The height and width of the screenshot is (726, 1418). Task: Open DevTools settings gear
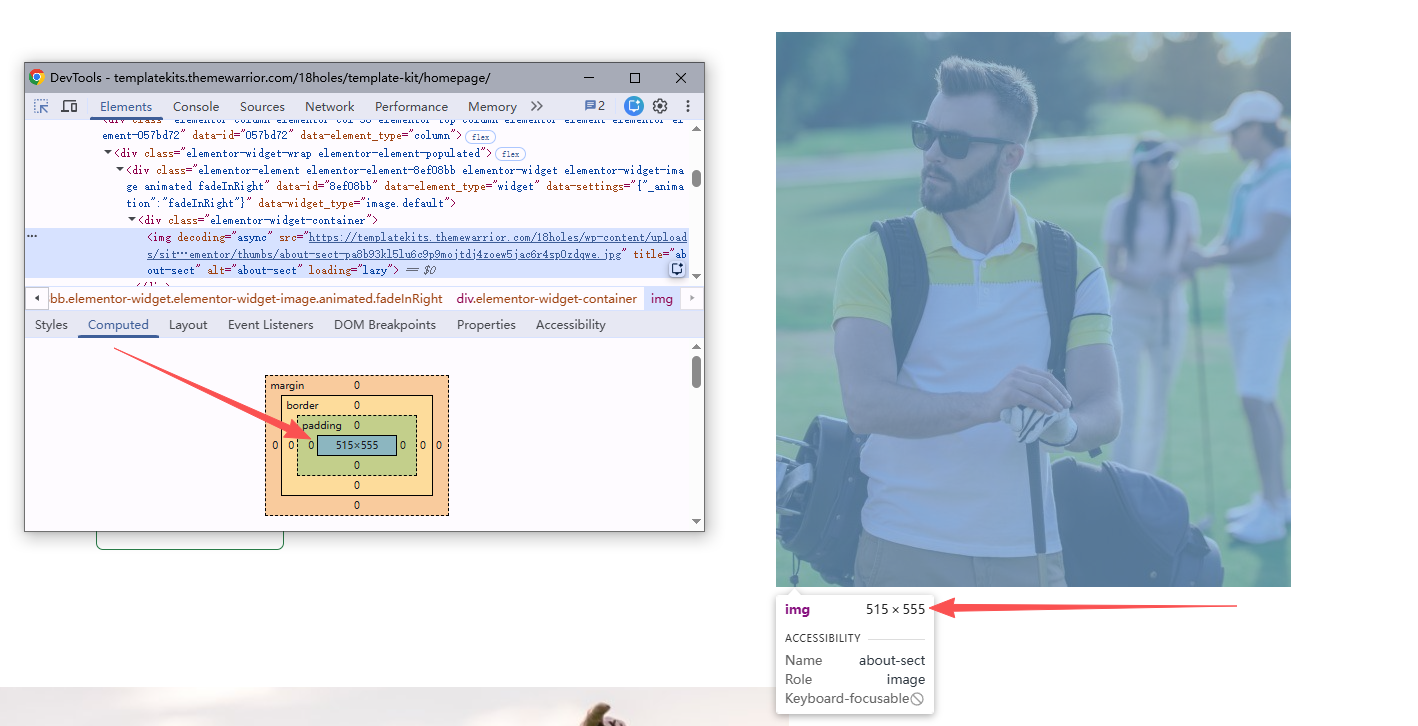[660, 106]
